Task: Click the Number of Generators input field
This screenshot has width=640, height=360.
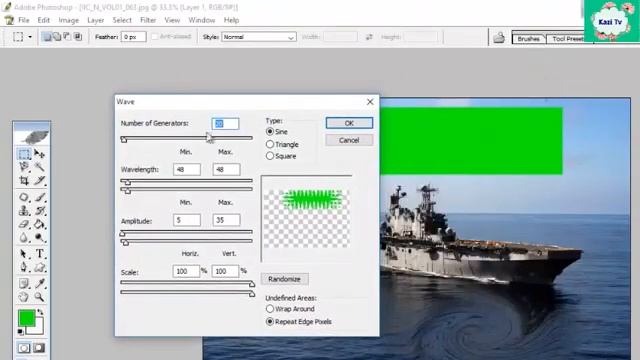Action: tap(225, 124)
